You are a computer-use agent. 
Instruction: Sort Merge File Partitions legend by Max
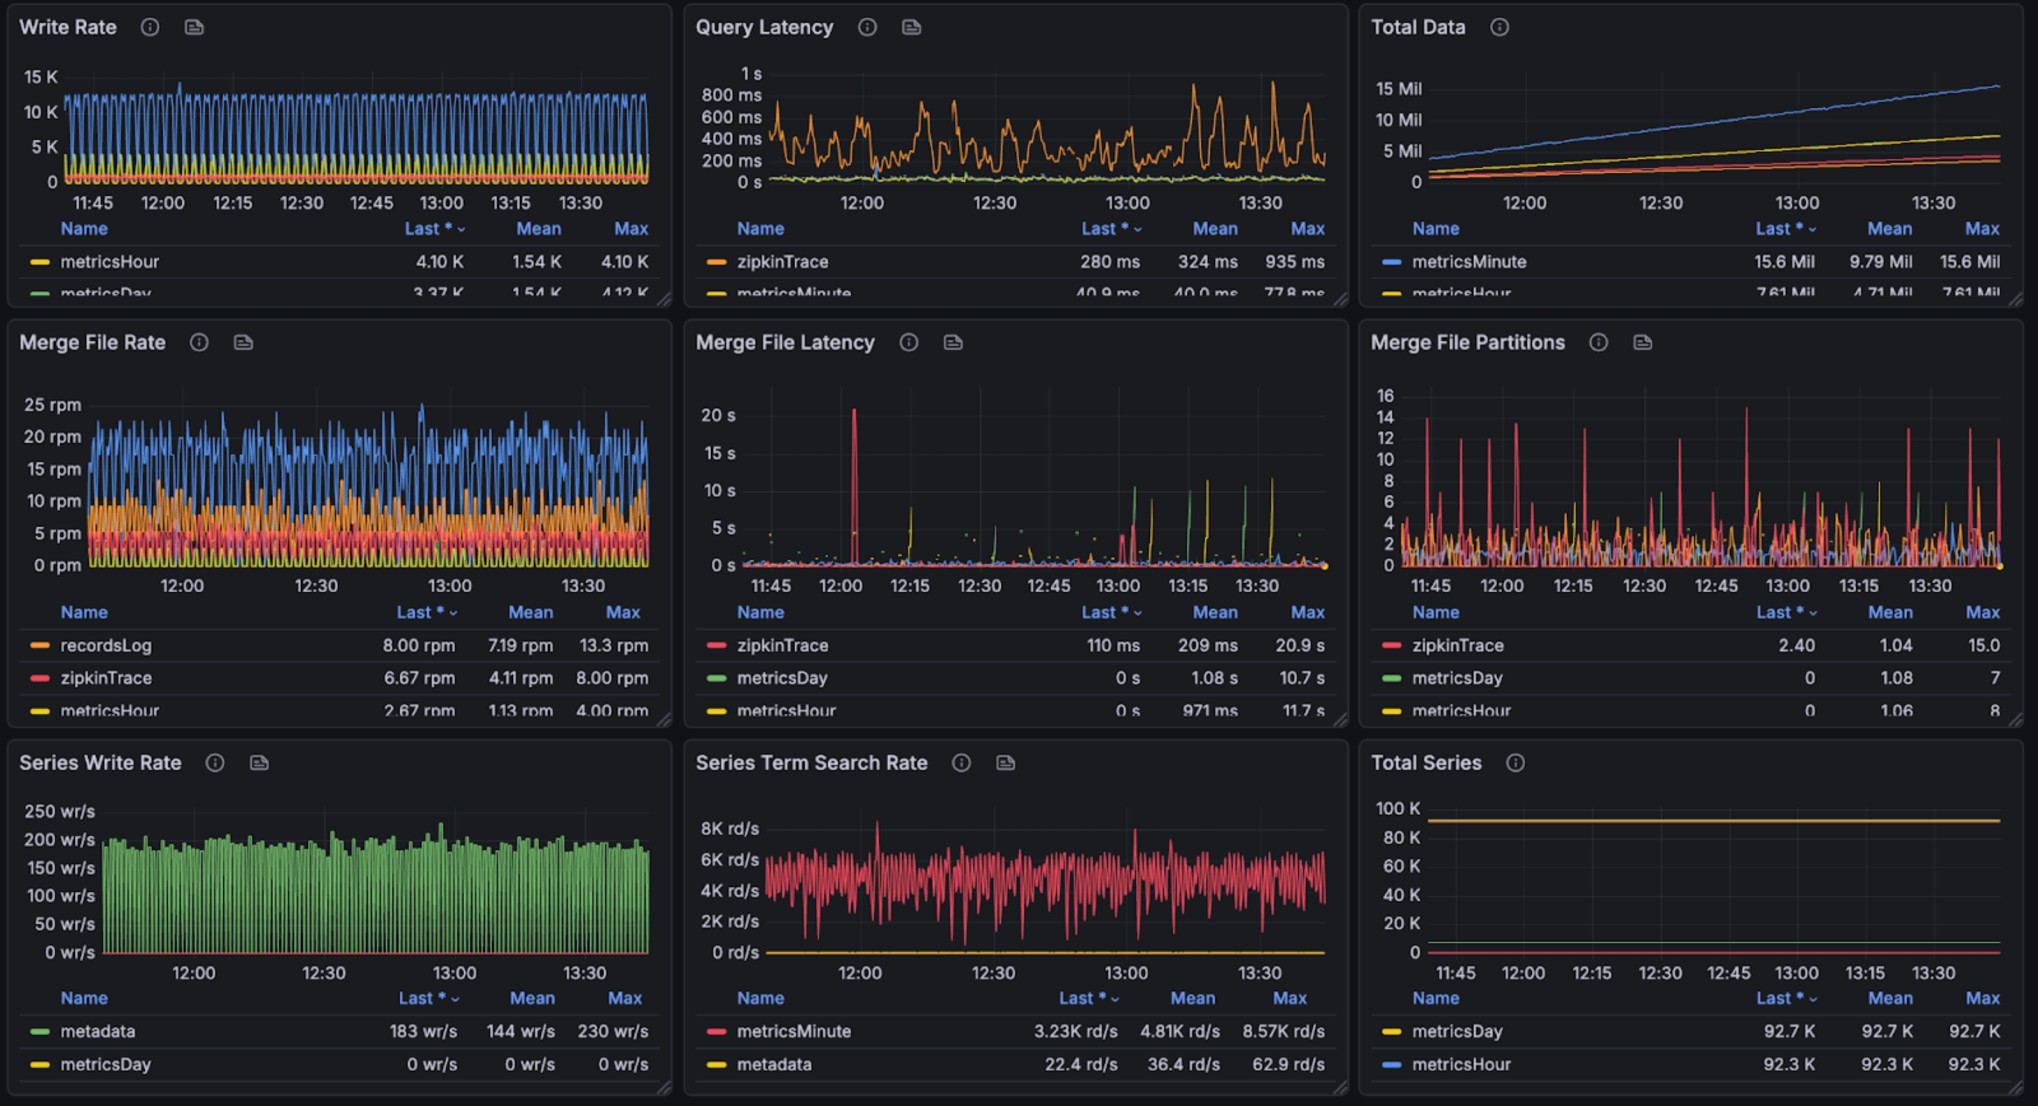pyautogui.click(x=1982, y=612)
